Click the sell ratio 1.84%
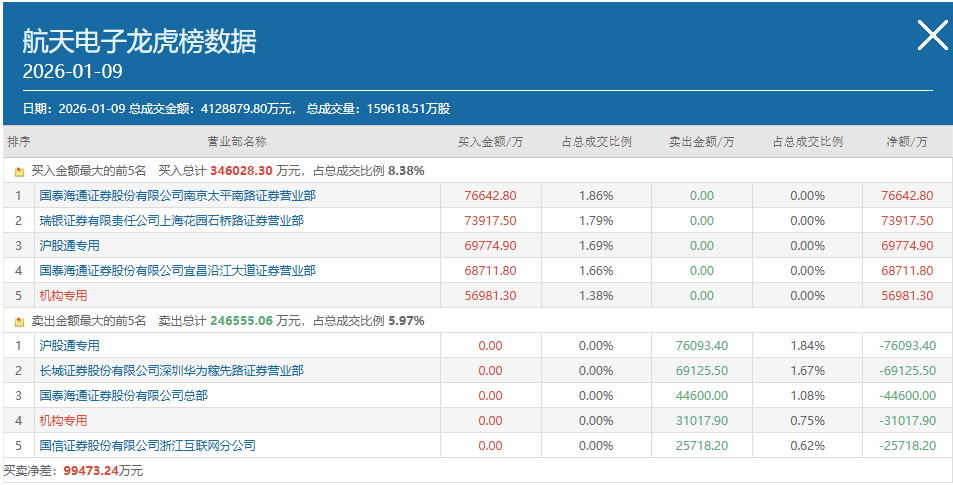953x485 pixels. [x=807, y=345]
